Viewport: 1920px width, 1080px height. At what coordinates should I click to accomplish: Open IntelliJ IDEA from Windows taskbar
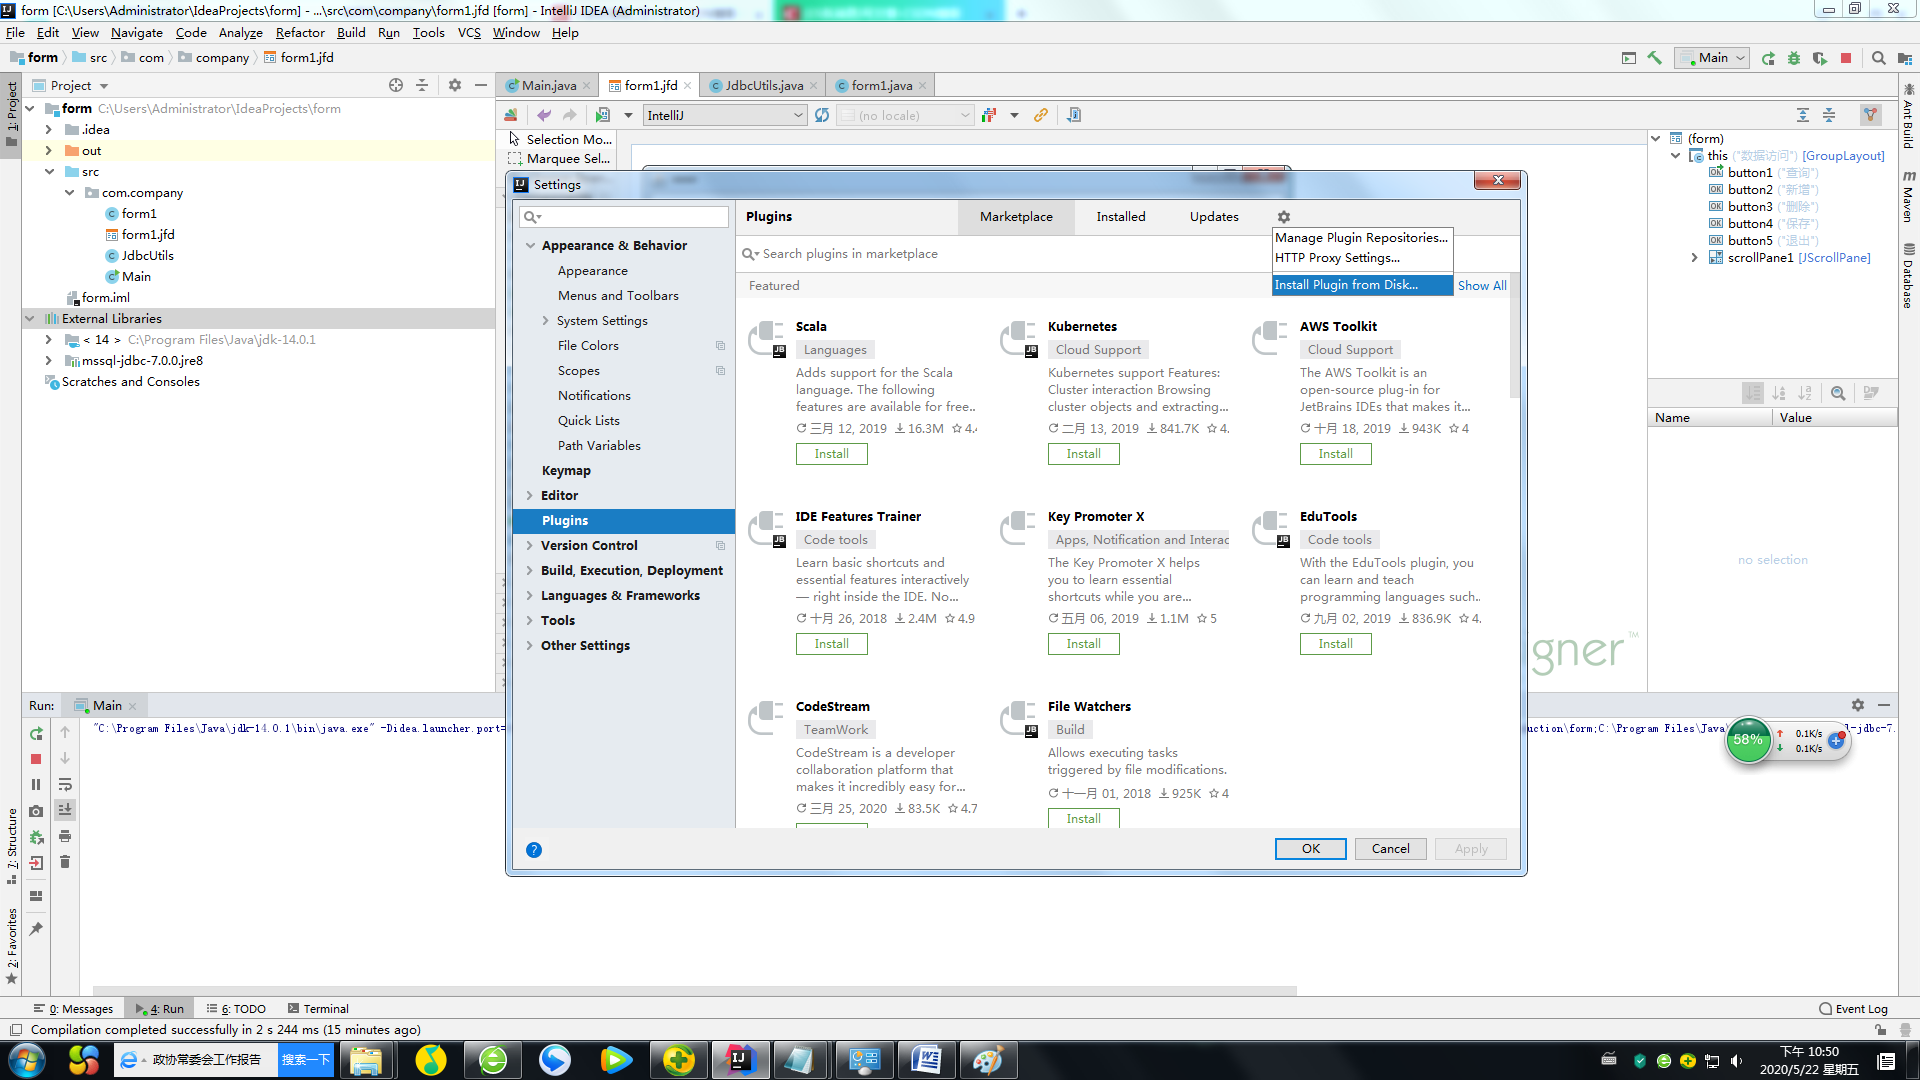(740, 1060)
